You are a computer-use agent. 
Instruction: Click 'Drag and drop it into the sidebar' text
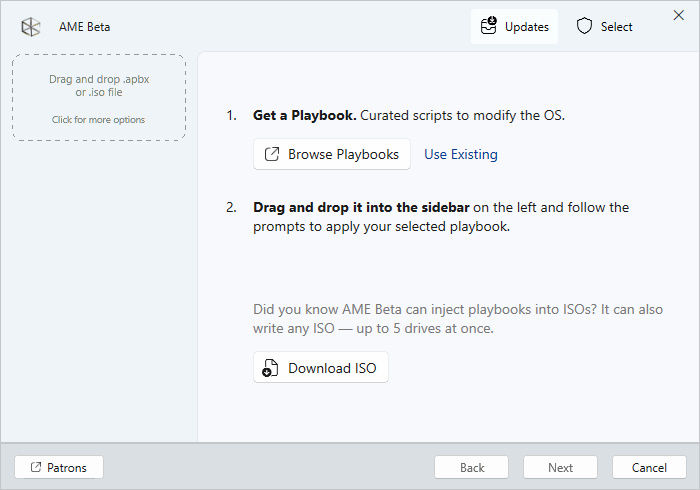[x=361, y=208]
